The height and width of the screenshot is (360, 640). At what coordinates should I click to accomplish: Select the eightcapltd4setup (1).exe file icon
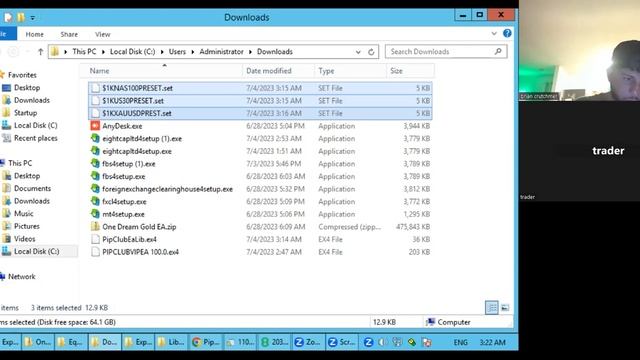point(95,138)
